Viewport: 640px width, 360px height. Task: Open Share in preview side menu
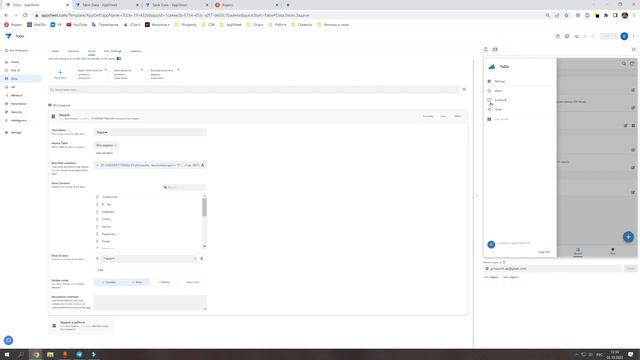(498, 109)
